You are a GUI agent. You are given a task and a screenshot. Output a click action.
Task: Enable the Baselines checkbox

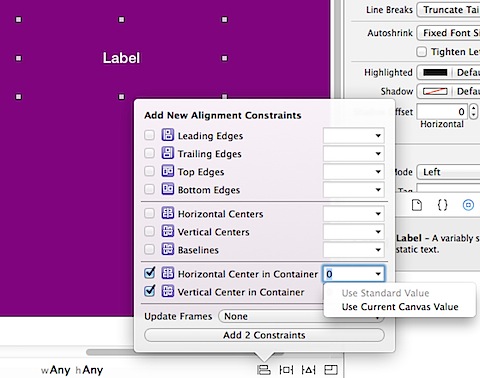point(149,249)
